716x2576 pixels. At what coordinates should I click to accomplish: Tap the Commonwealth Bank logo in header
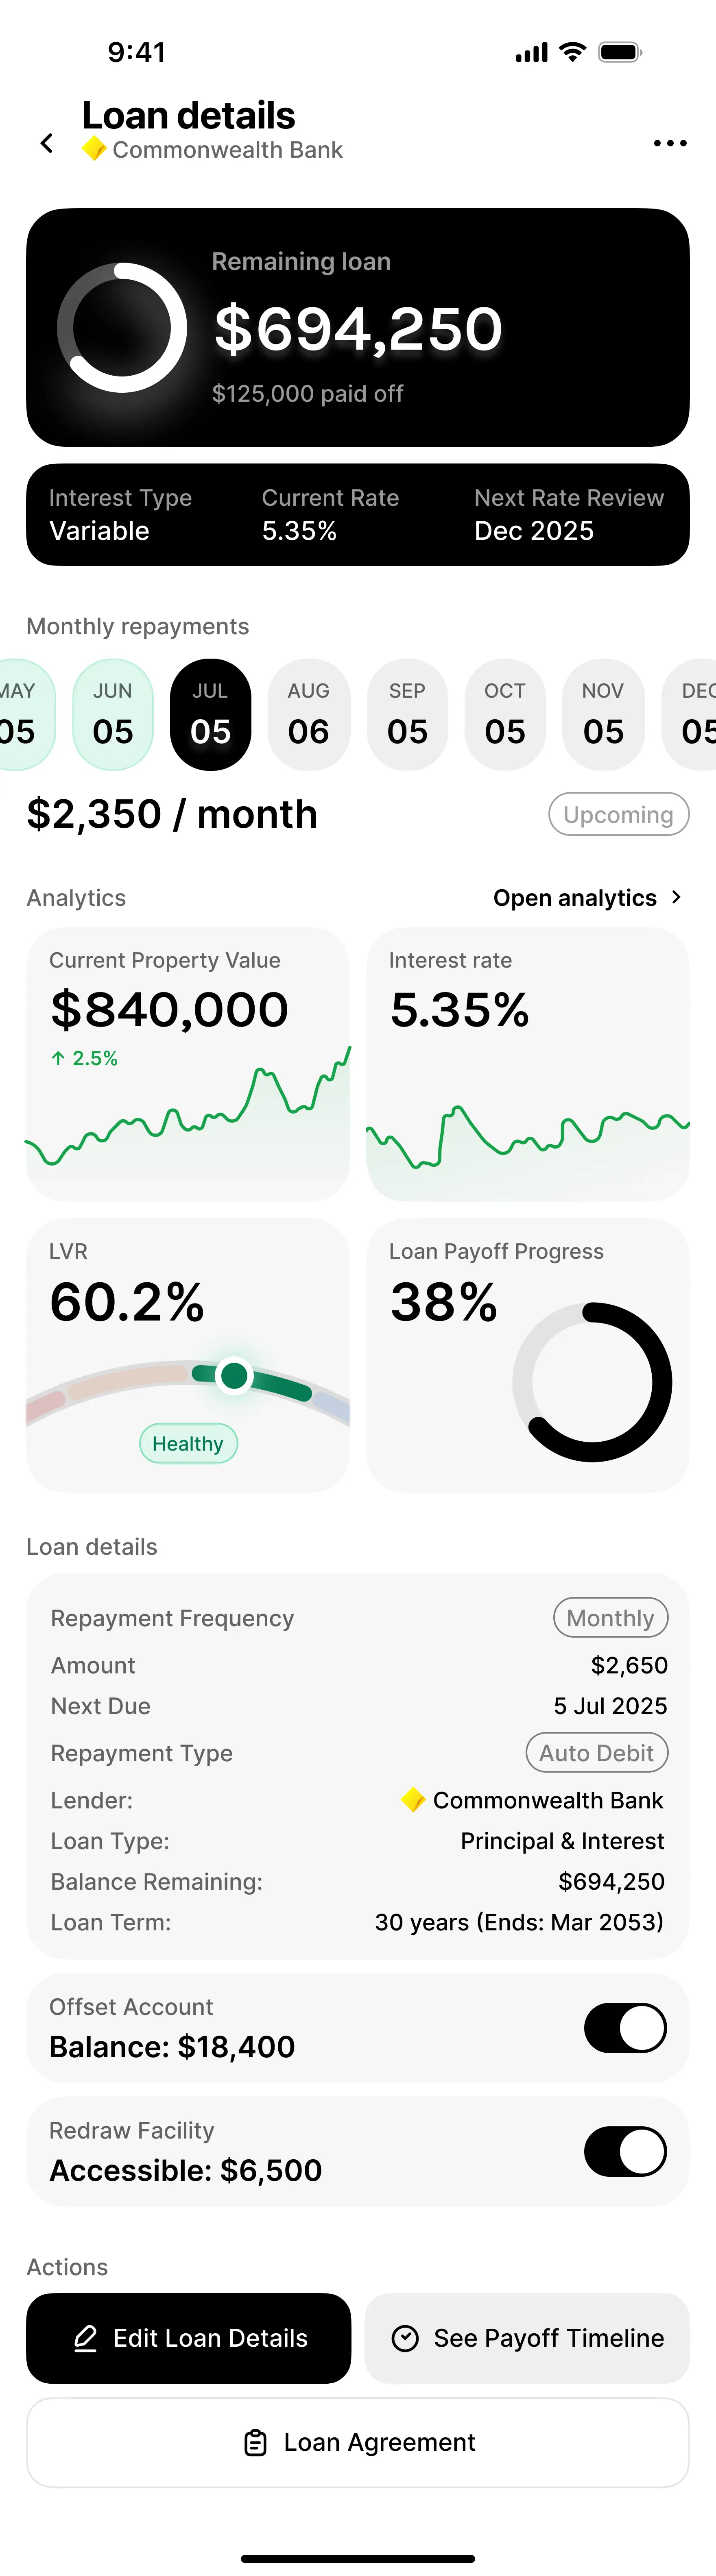pos(94,149)
